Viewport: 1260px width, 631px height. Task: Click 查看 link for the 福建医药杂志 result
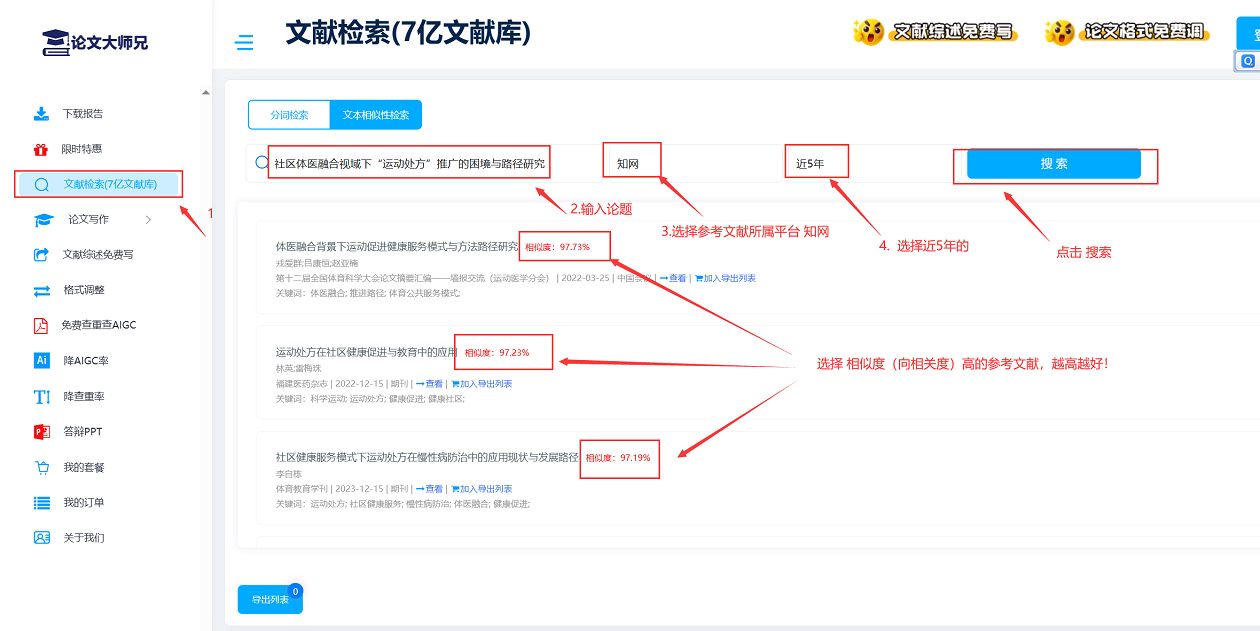click(429, 384)
